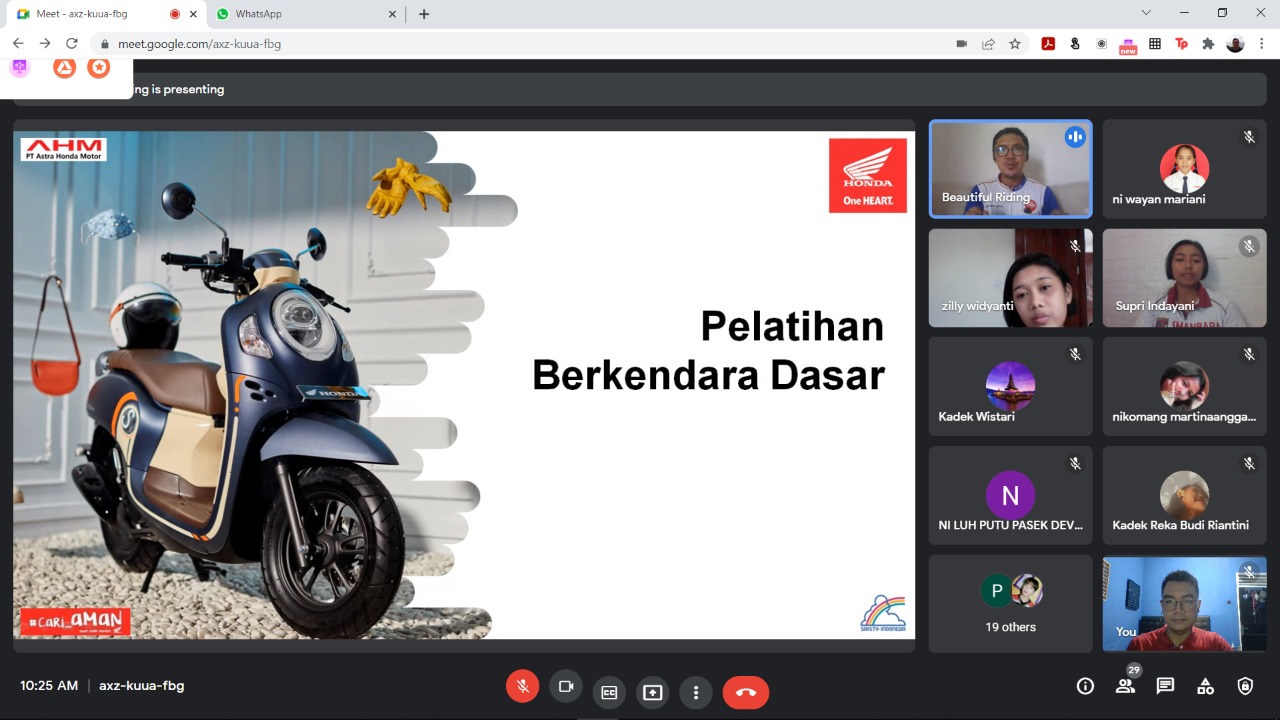View site information lock icon
Screen dimensions: 1280x720
tap(104, 44)
